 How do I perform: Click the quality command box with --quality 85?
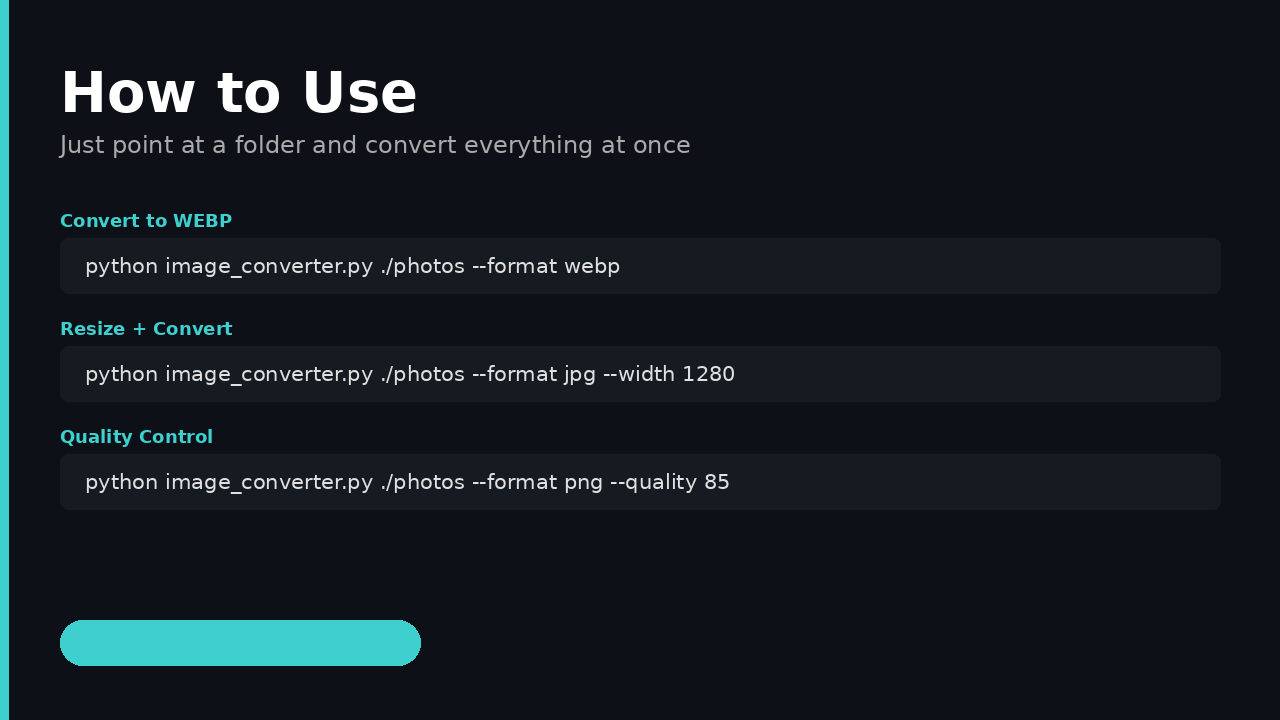coord(640,482)
